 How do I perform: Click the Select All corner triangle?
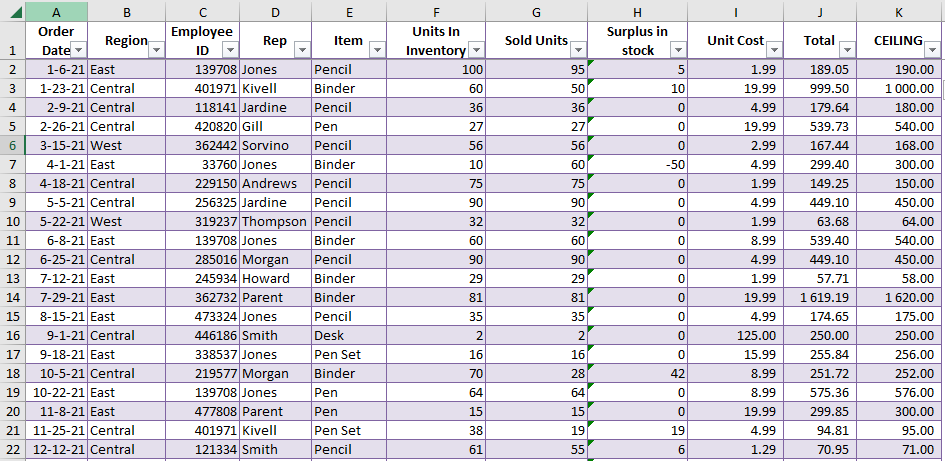click(15, 12)
